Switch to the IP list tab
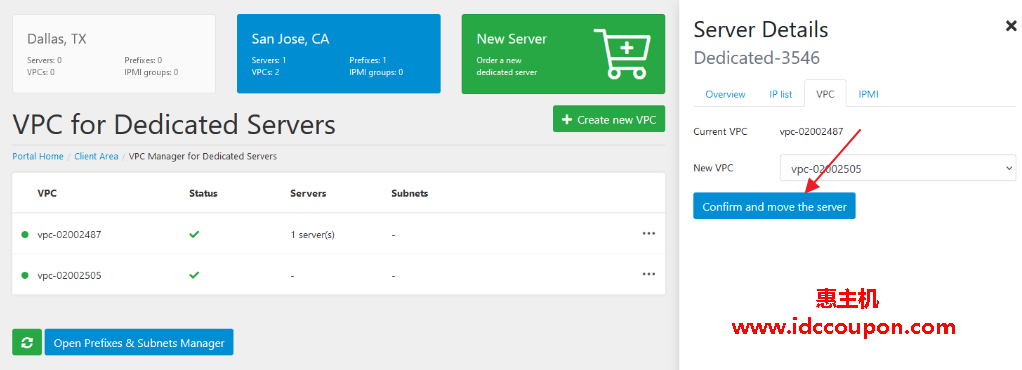This screenshot has width=1022, height=370. pos(780,94)
